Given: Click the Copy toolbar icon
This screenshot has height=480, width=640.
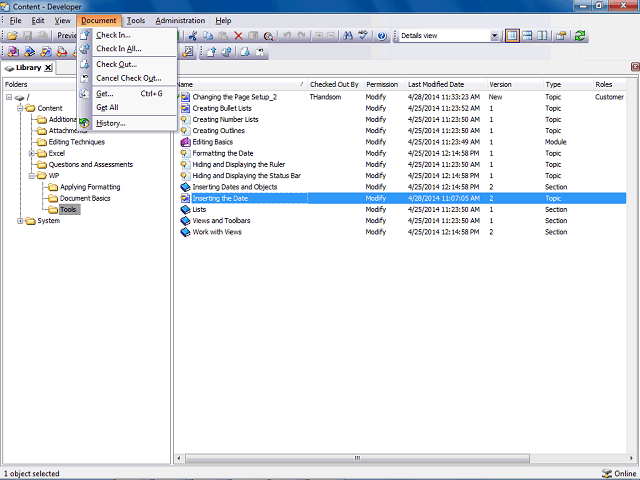Looking at the screenshot, I should tap(208, 36).
